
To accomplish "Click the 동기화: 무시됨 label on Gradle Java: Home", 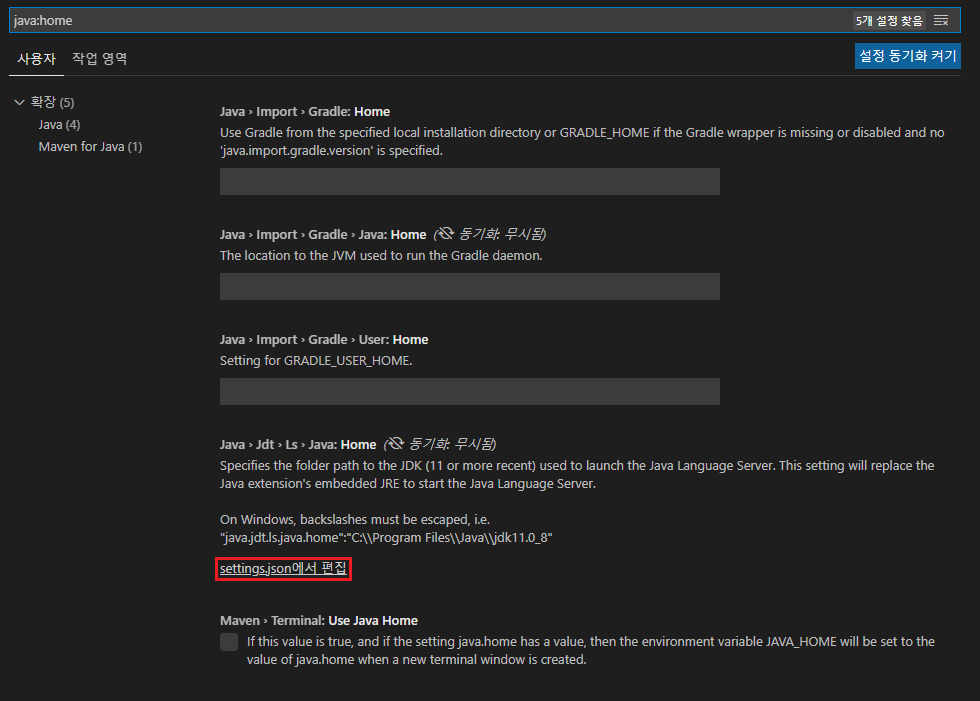I will click(x=502, y=234).
